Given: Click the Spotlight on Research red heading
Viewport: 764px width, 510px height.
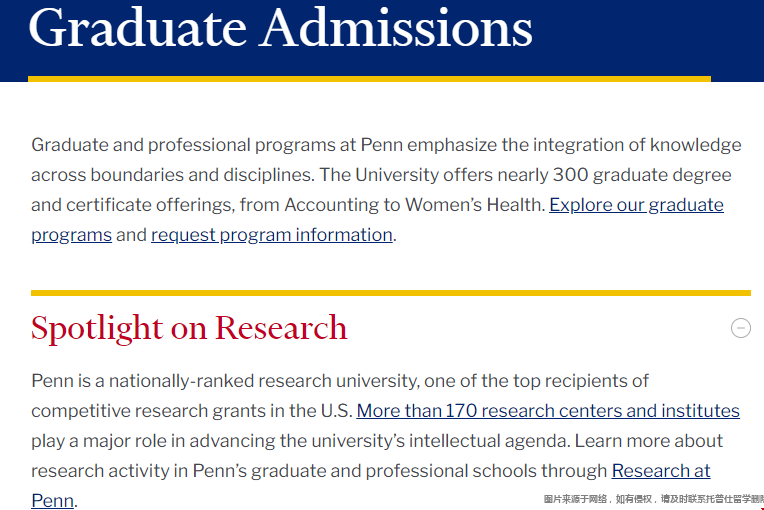Looking at the screenshot, I should 189,328.
